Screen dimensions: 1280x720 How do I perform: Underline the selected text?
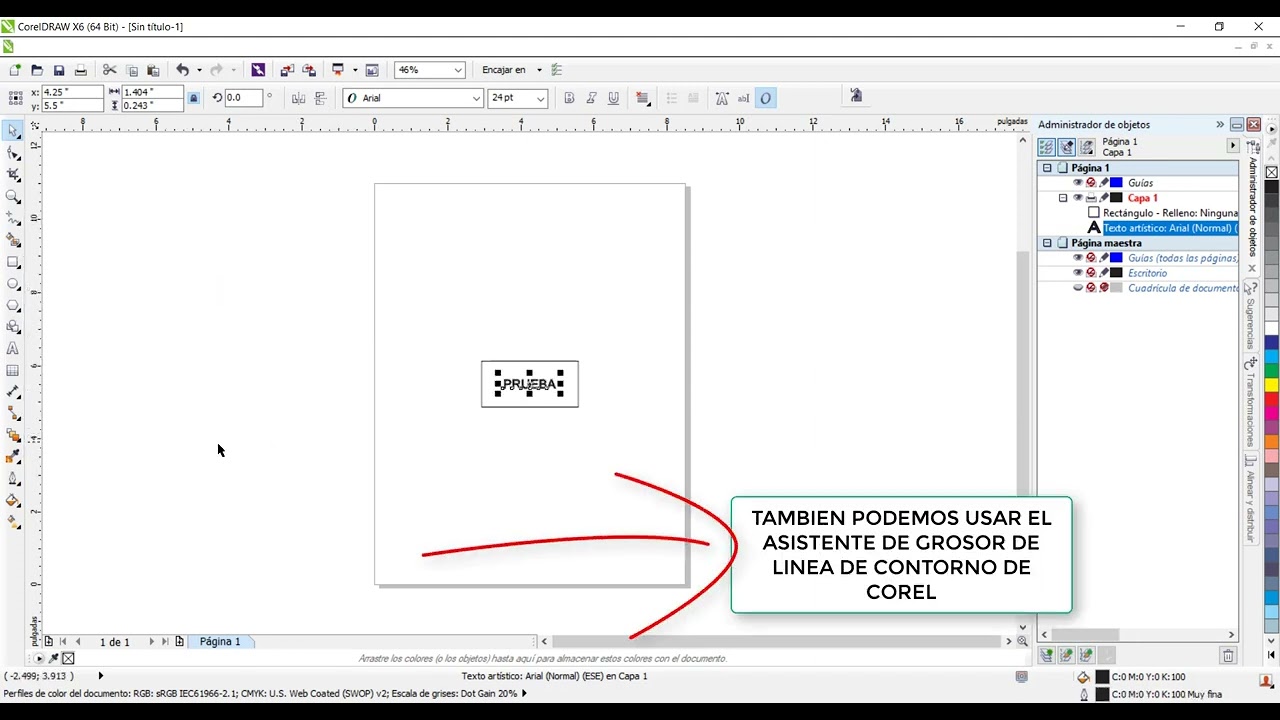tap(613, 98)
